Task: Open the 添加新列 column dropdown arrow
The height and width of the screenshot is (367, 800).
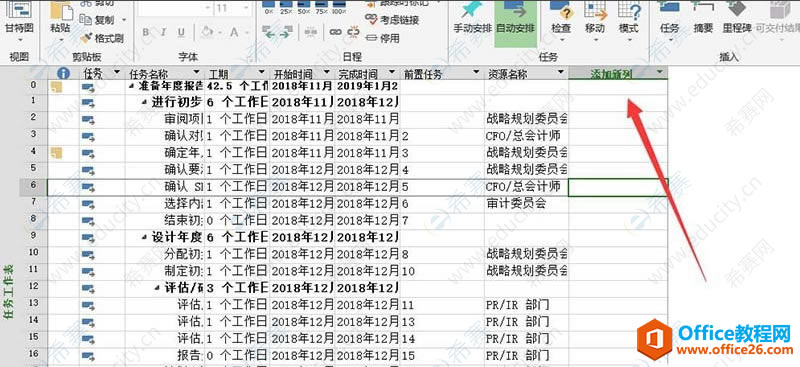Action: (660, 73)
